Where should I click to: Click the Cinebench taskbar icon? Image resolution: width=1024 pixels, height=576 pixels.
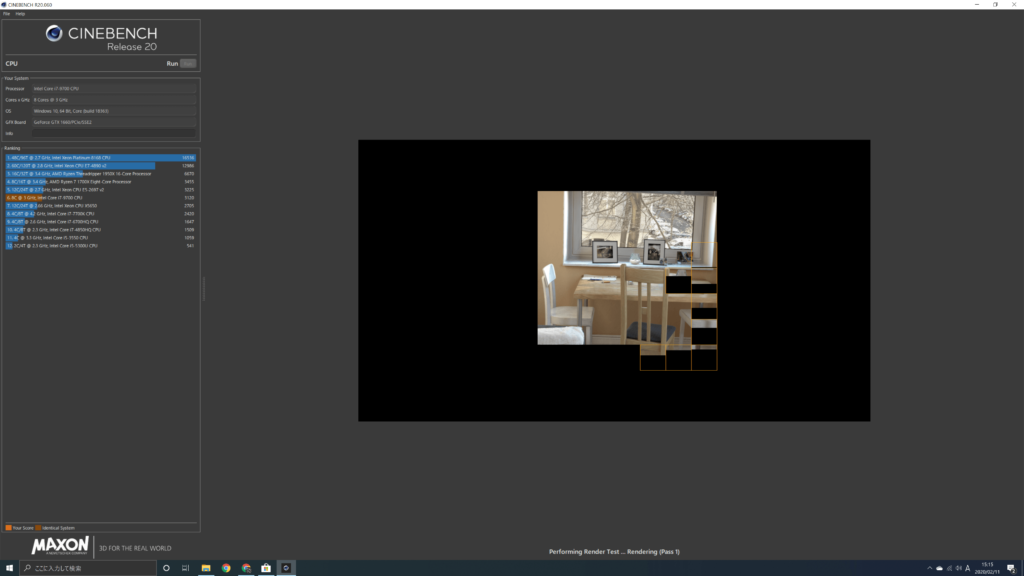click(x=286, y=568)
